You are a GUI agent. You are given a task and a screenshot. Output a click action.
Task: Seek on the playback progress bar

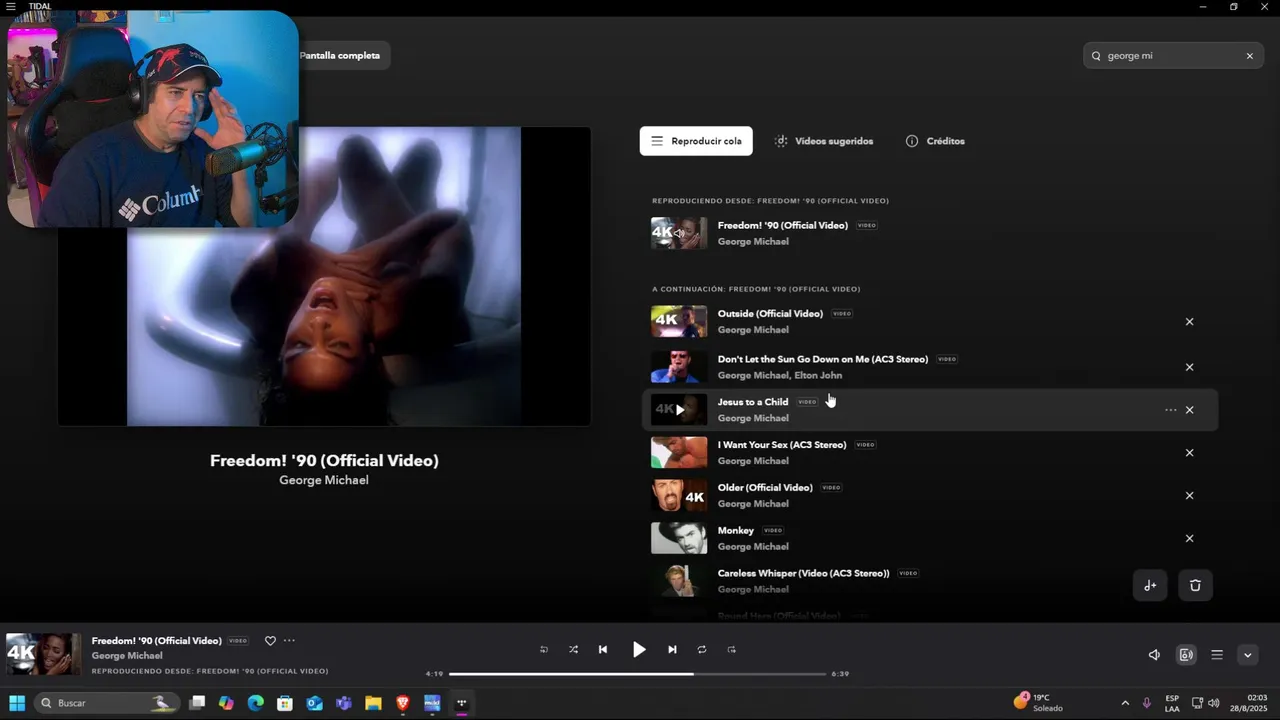point(638,674)
